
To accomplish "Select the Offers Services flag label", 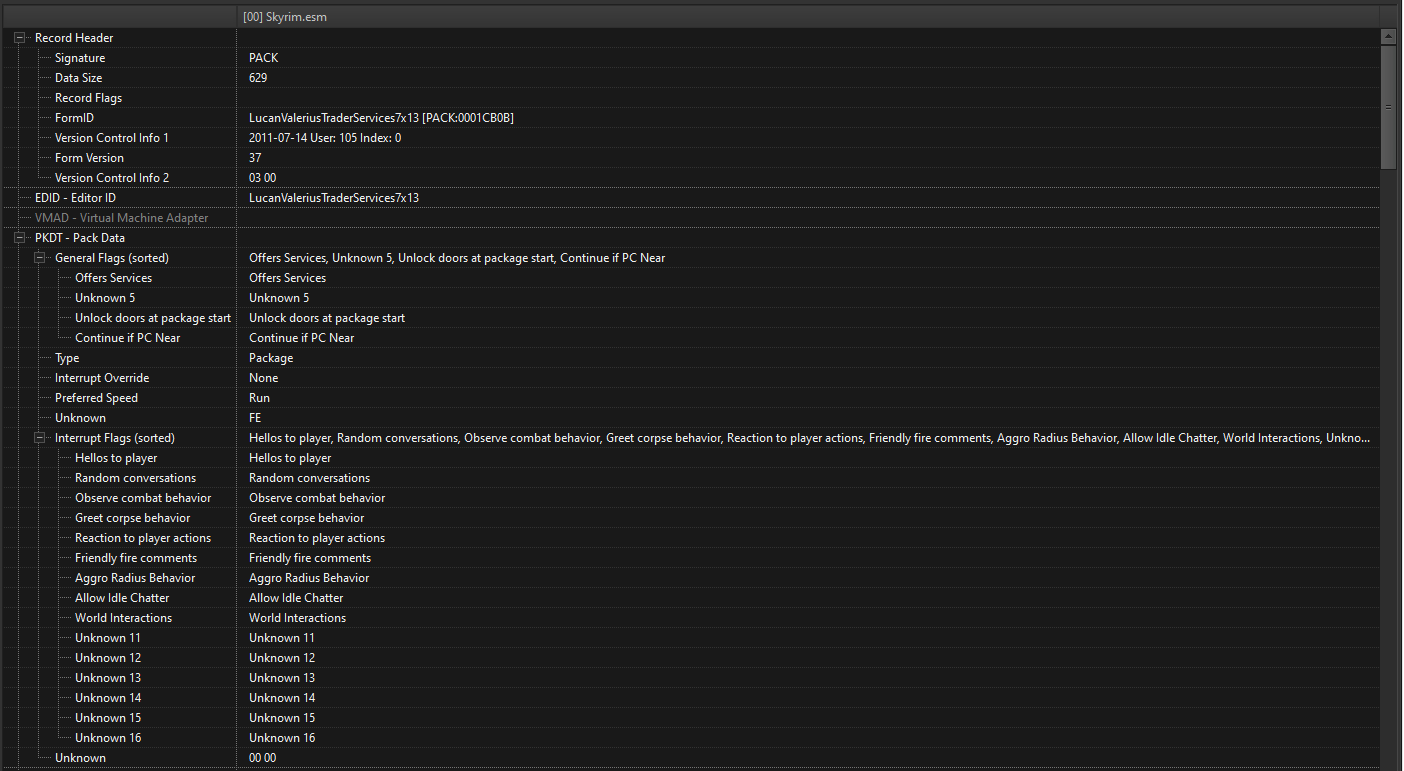I will point(114,278).
